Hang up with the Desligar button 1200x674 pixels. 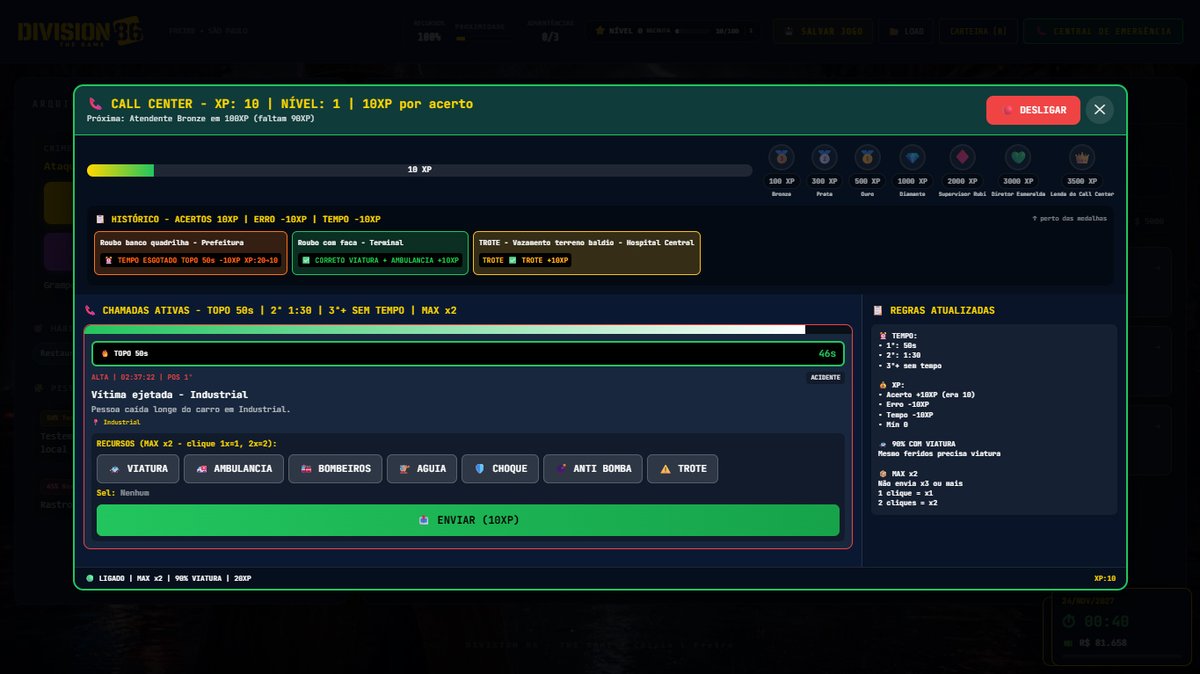[1033, 110]
